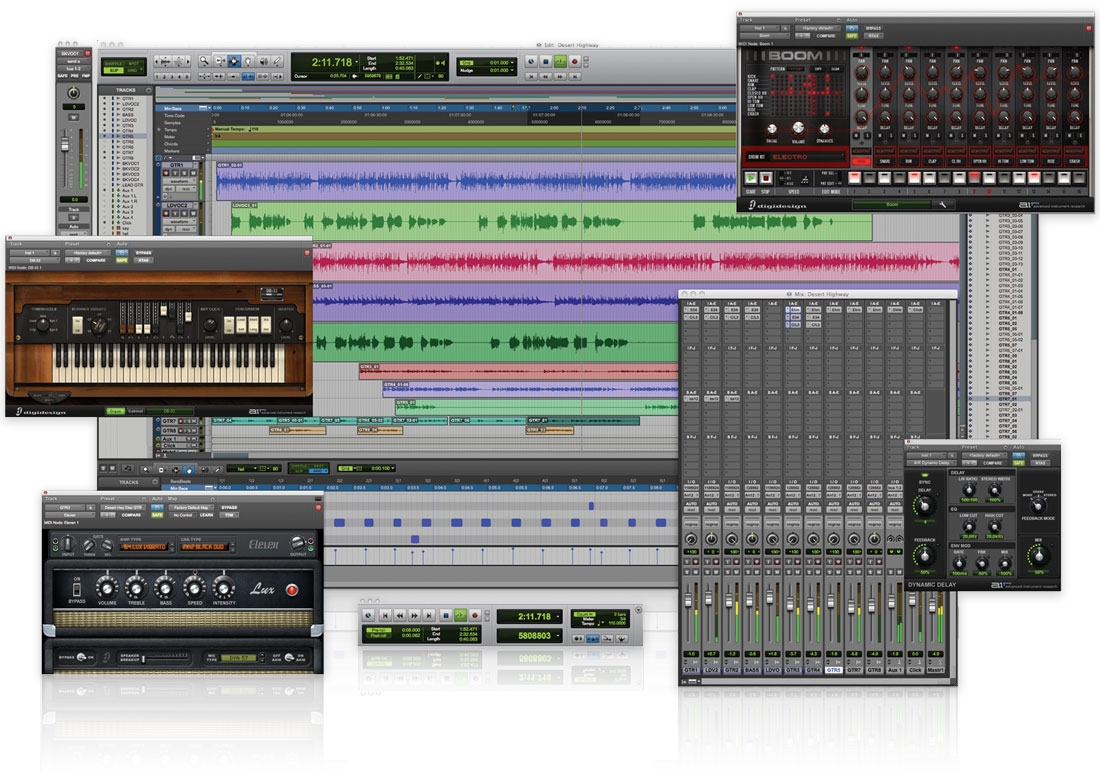Open the Nudge value dropdown
This screenshot has width=1100, height=771.
pyautogui.click(x=514, y=70)
